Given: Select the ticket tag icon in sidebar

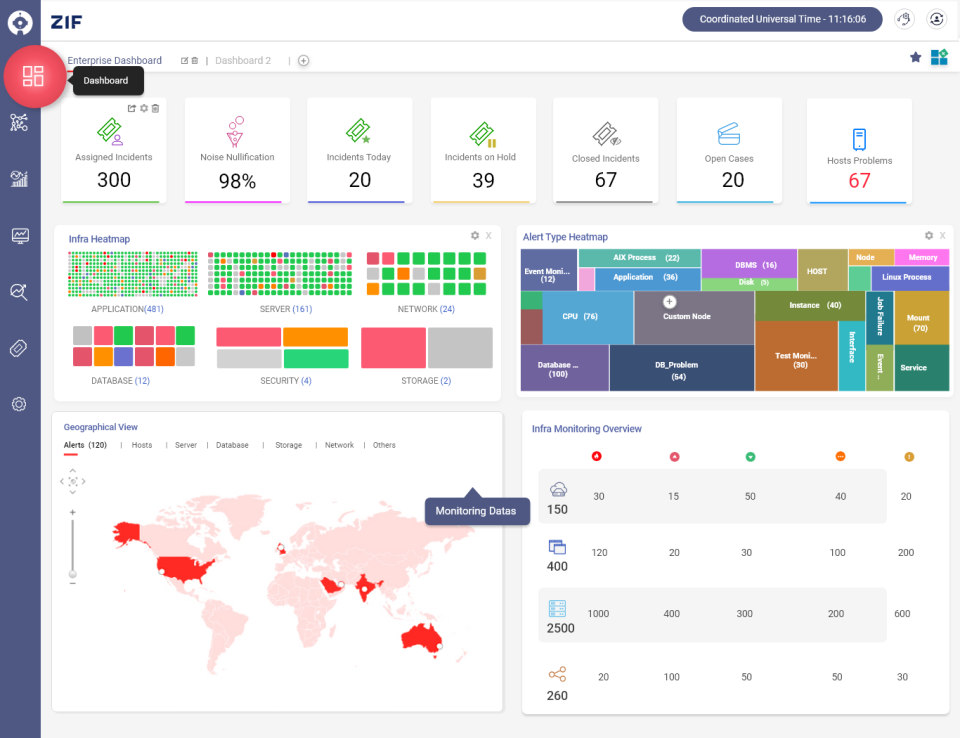Looking at the screenshot, I should point(19,348).
